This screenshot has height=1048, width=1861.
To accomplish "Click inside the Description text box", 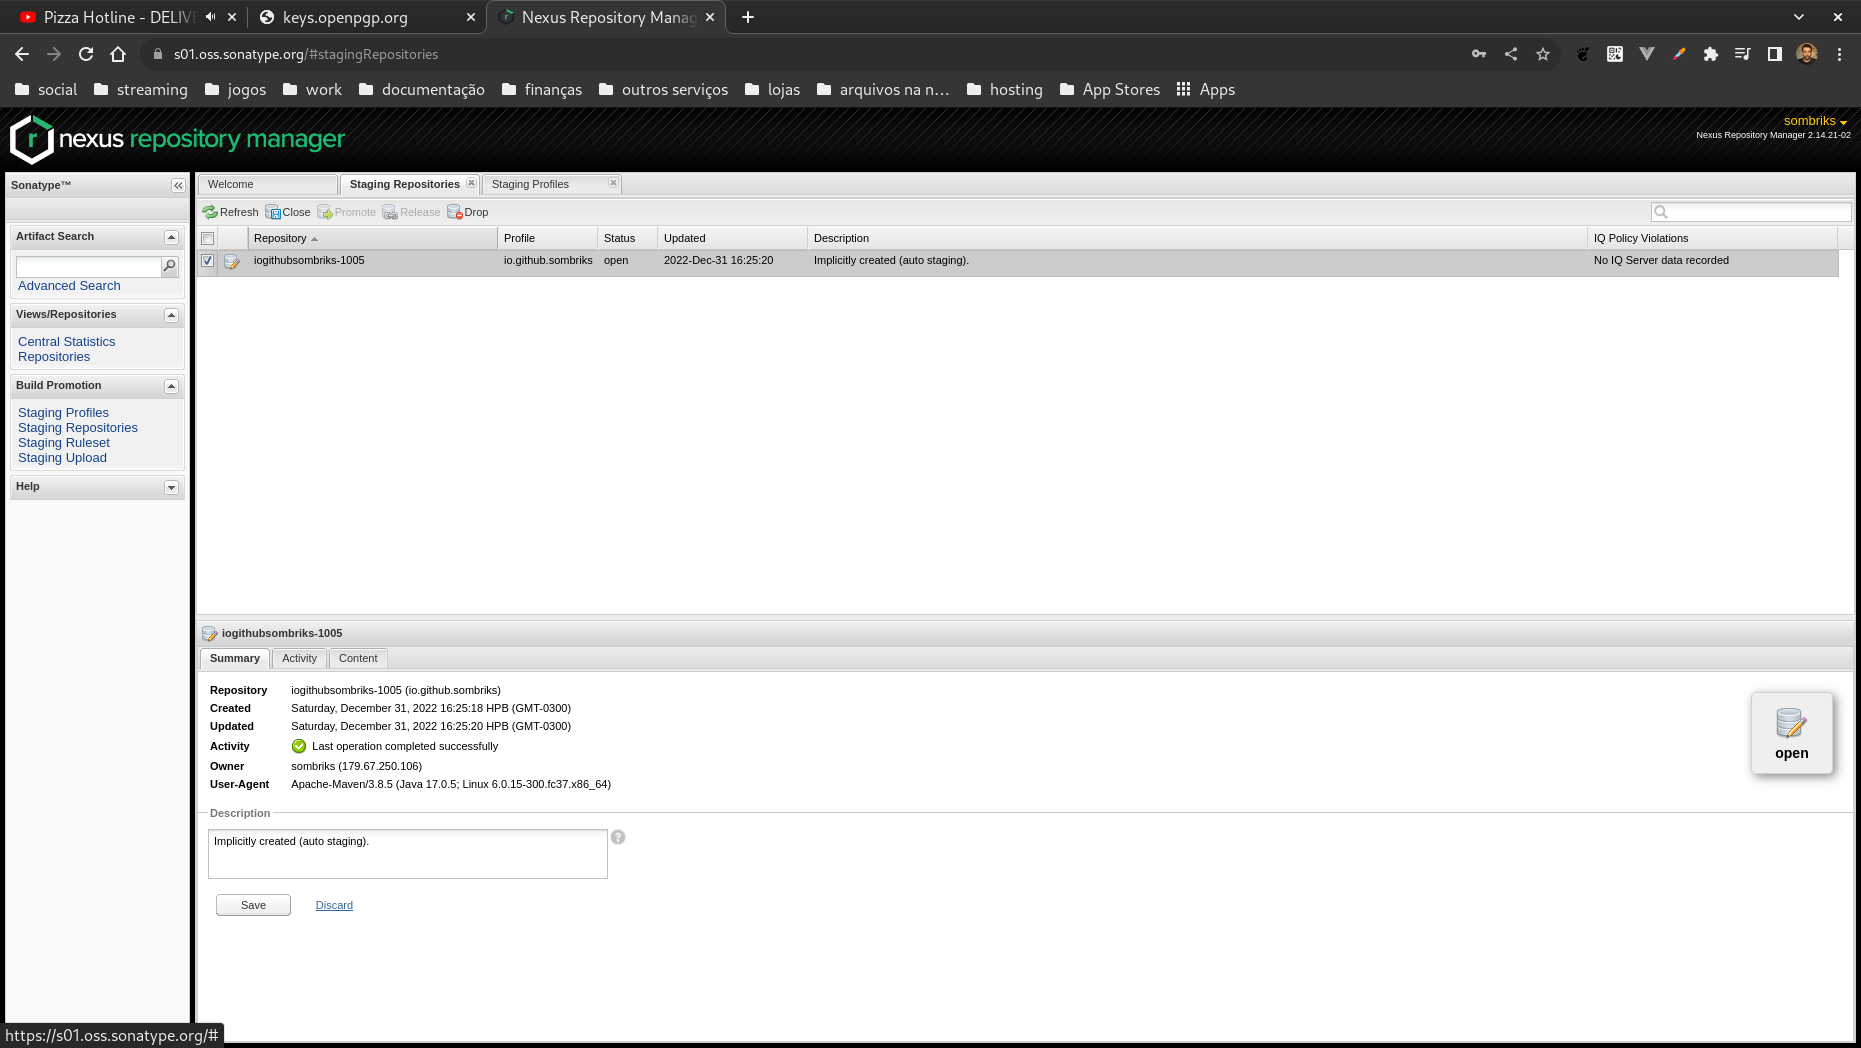I will (406, 853).
